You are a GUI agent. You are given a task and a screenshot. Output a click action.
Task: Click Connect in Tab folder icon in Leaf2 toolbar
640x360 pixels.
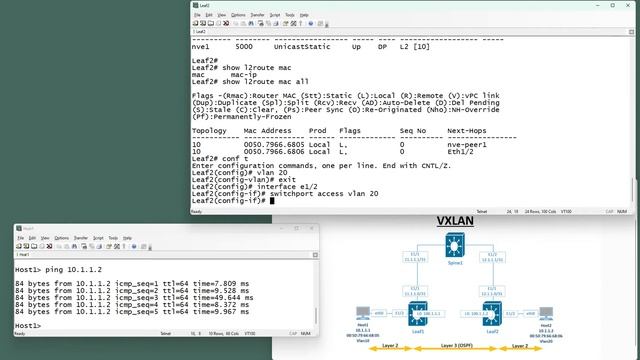[211, 23]
